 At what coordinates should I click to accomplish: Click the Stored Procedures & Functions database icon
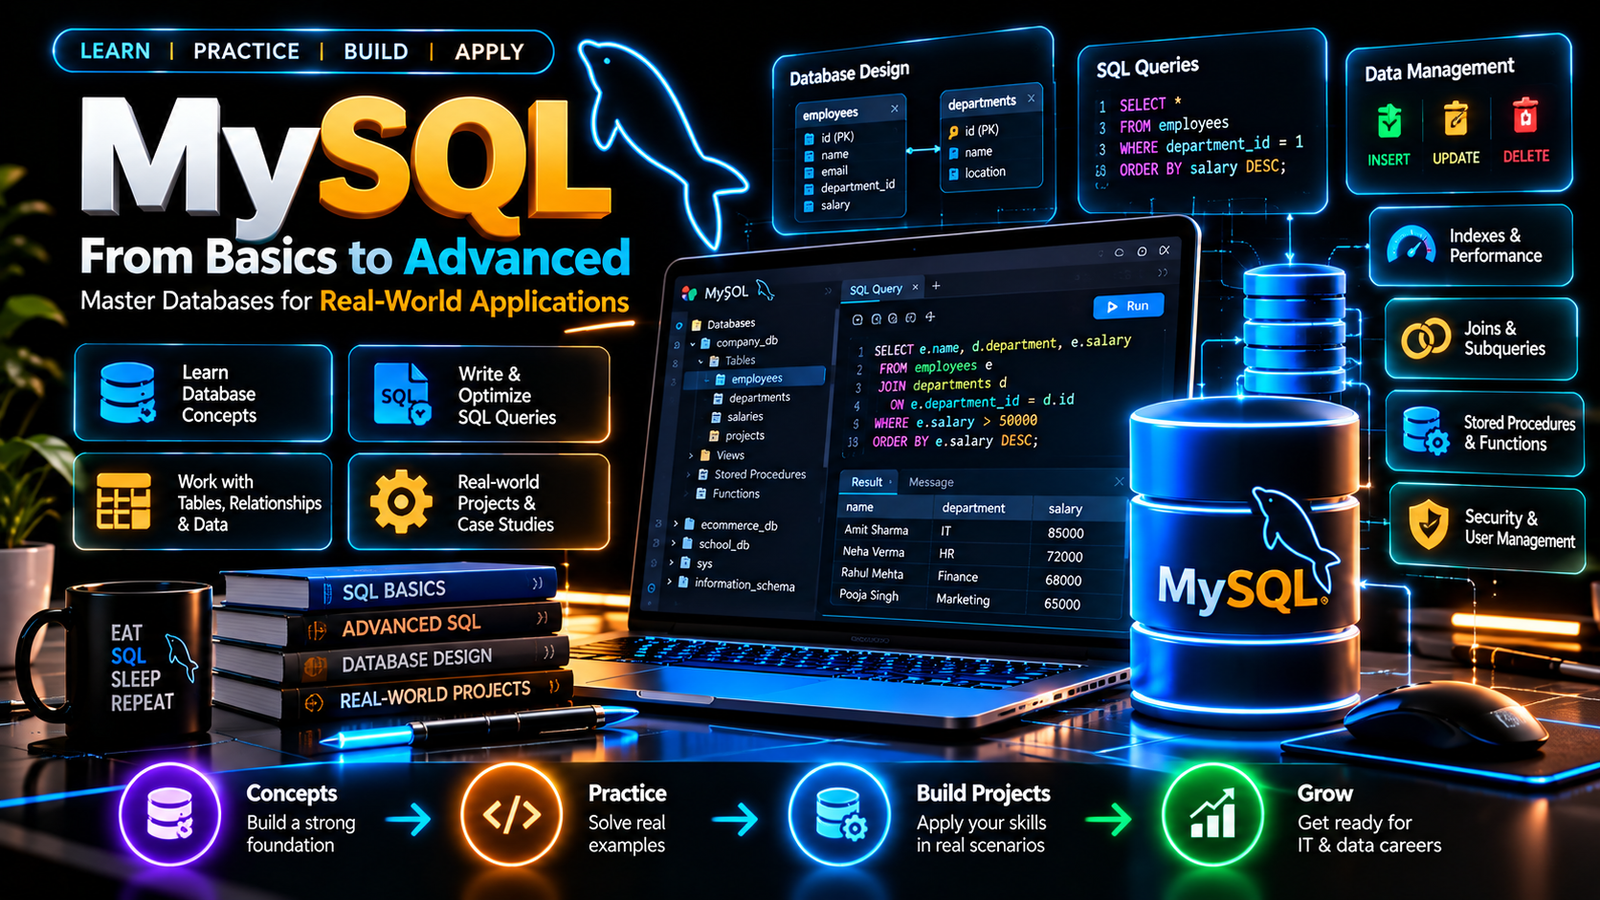[x=1426, y=431]
